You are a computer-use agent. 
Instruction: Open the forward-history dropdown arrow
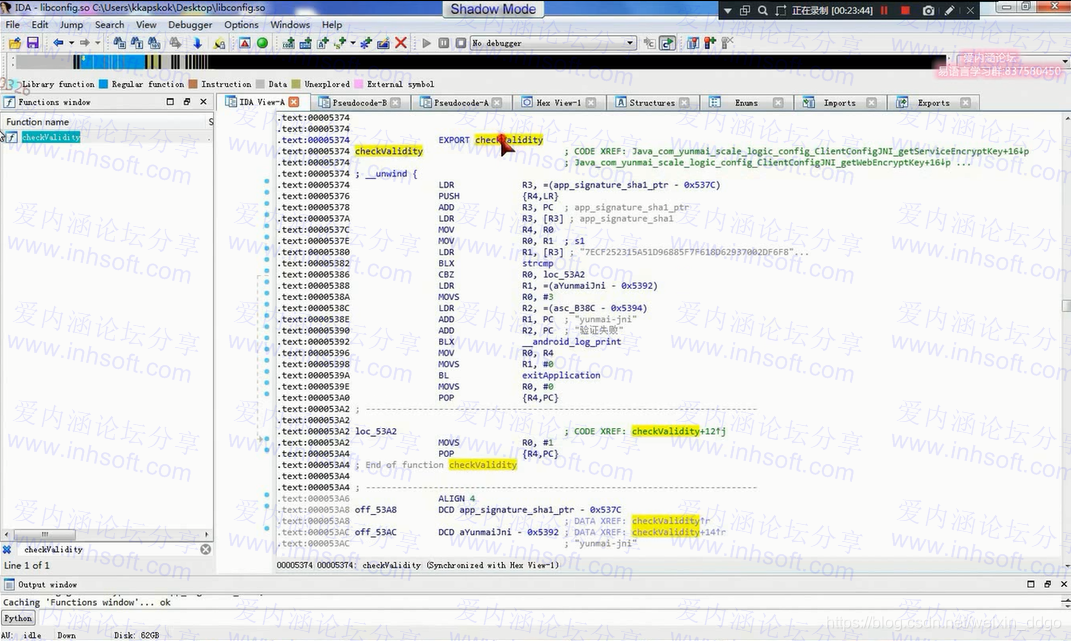pos(98,43)
